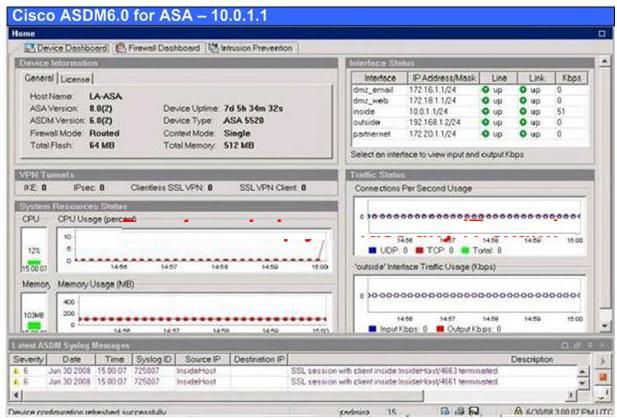The image size is (617, 419).
Task: Click the syslog panel pin icon
Action: coord(590,345)
